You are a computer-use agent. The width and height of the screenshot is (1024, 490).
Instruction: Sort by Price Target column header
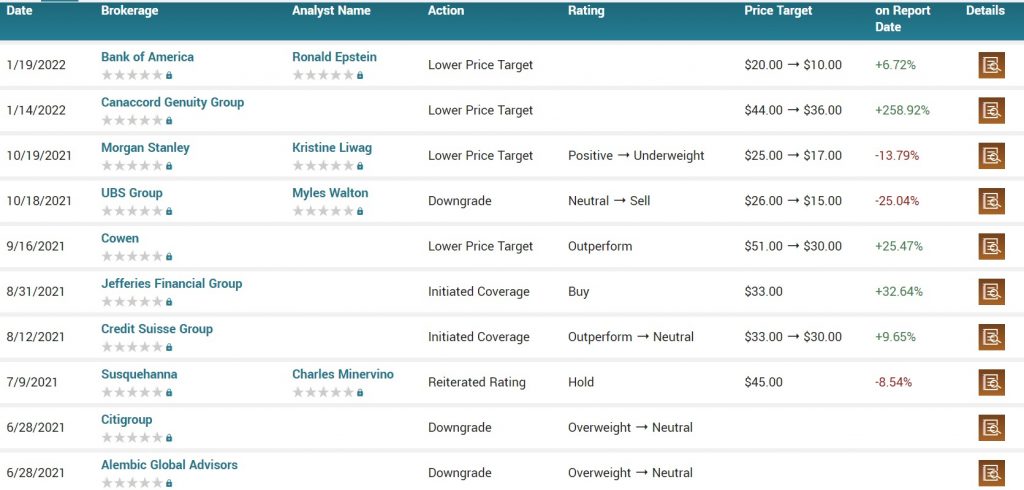(778, 10)
